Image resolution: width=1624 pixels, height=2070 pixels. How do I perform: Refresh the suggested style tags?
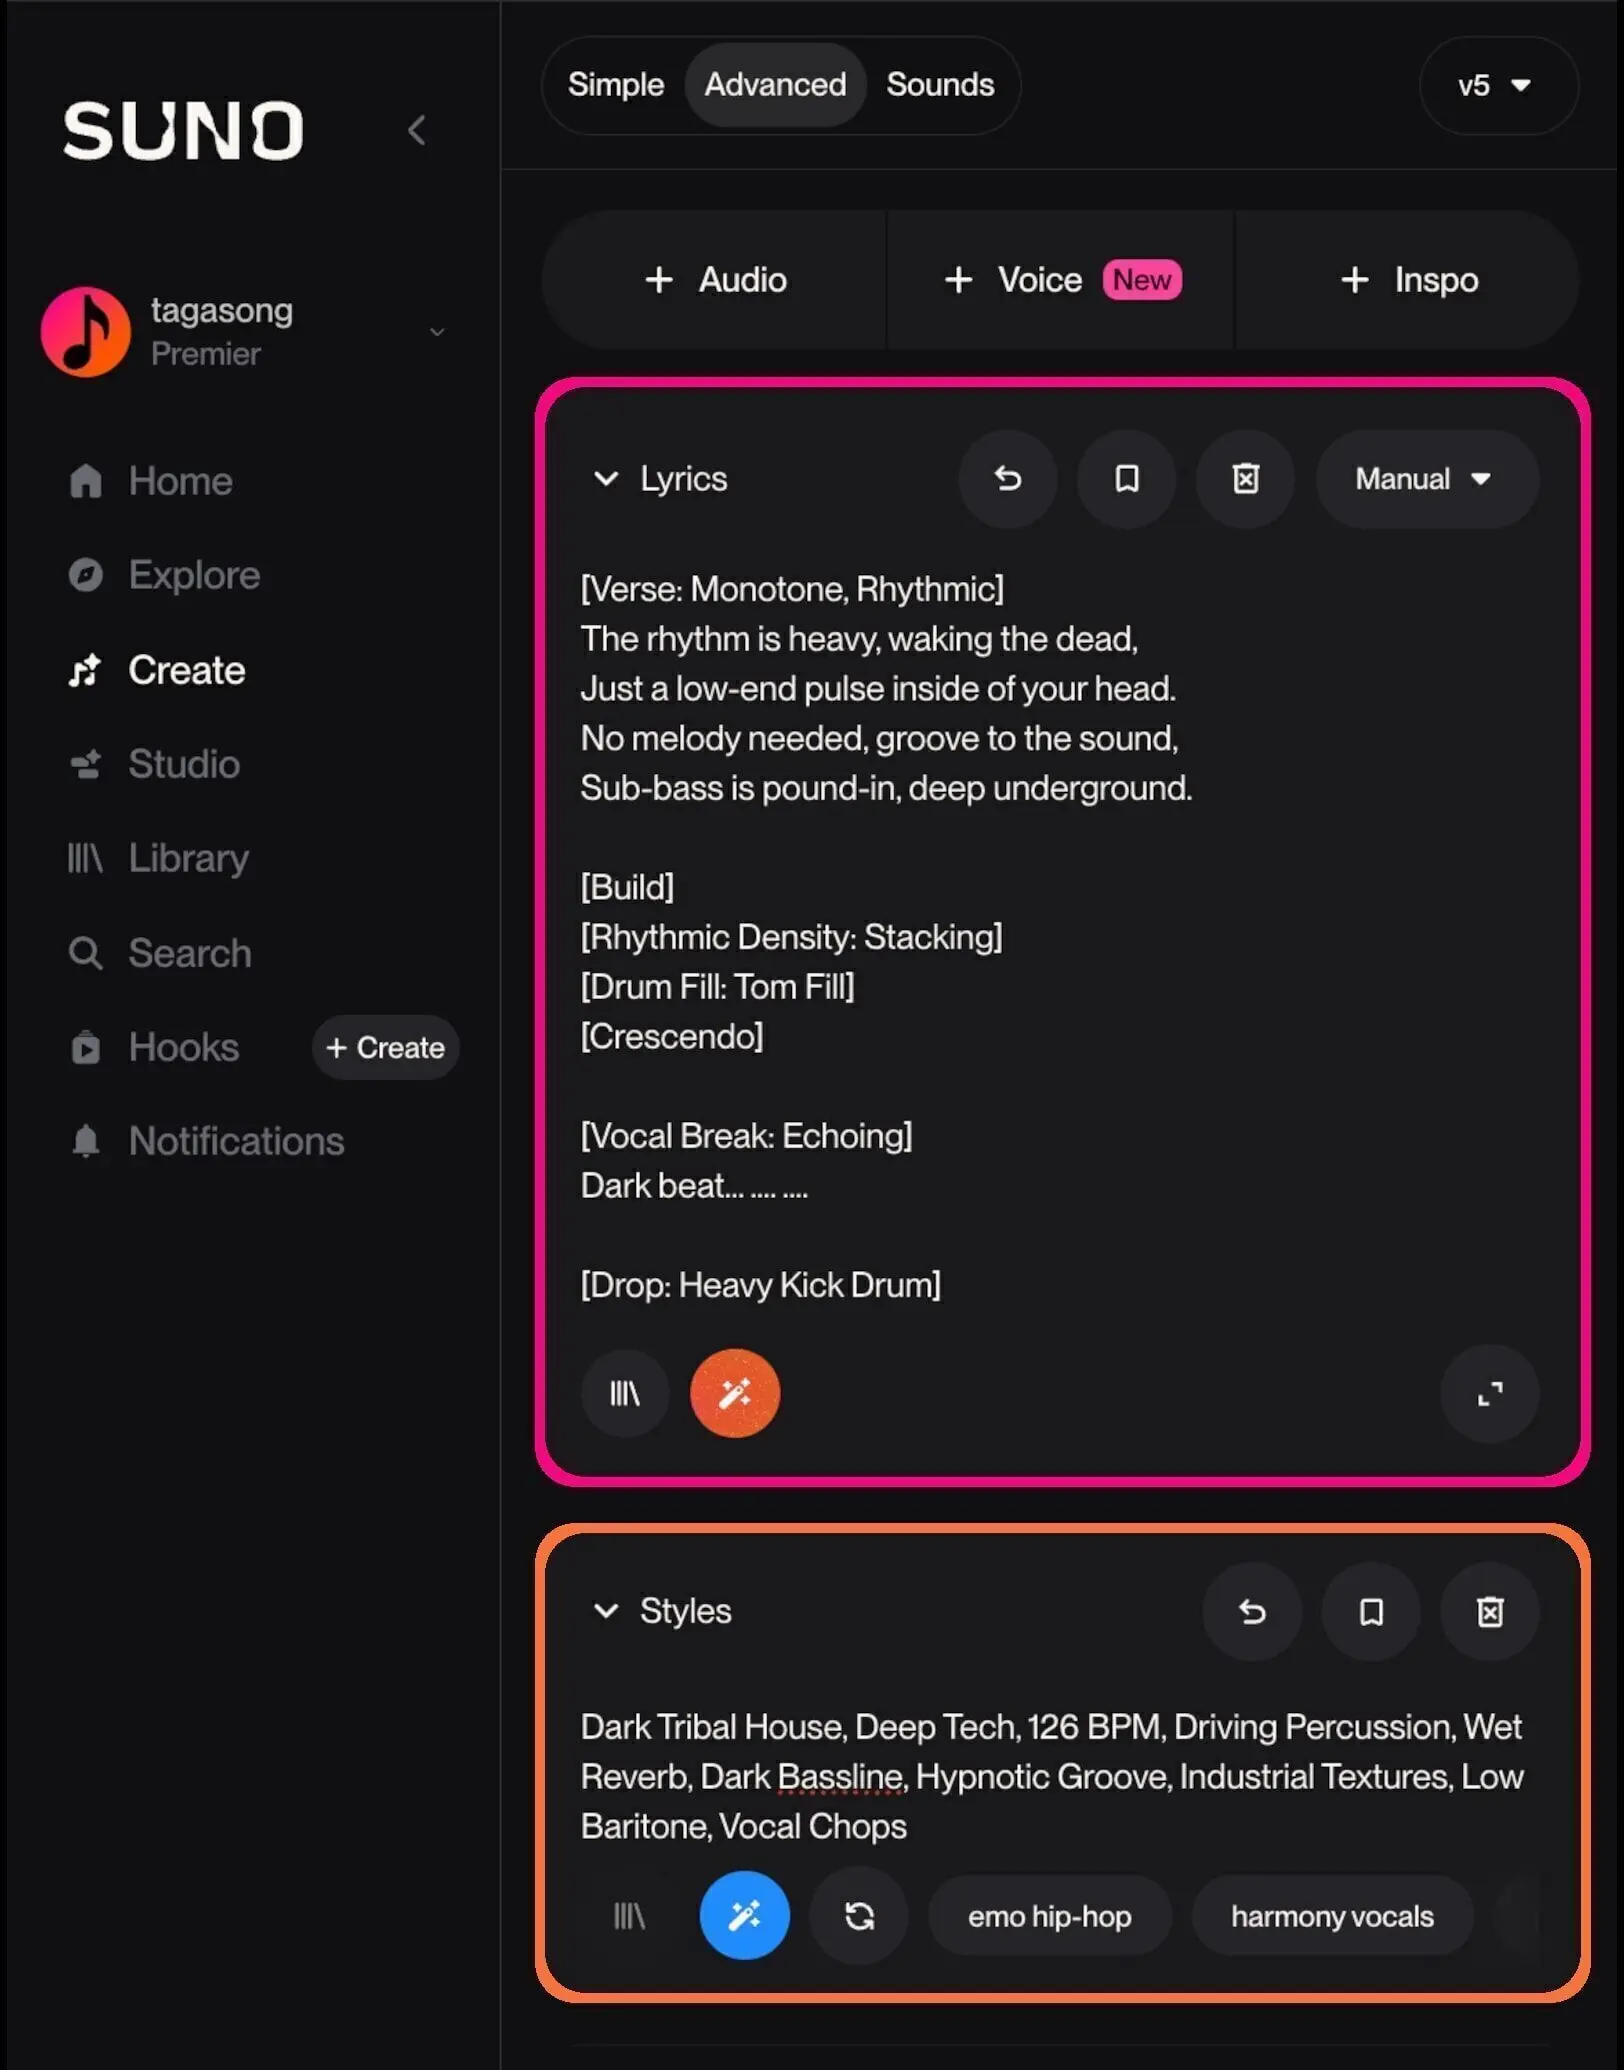coord(859,1916)
